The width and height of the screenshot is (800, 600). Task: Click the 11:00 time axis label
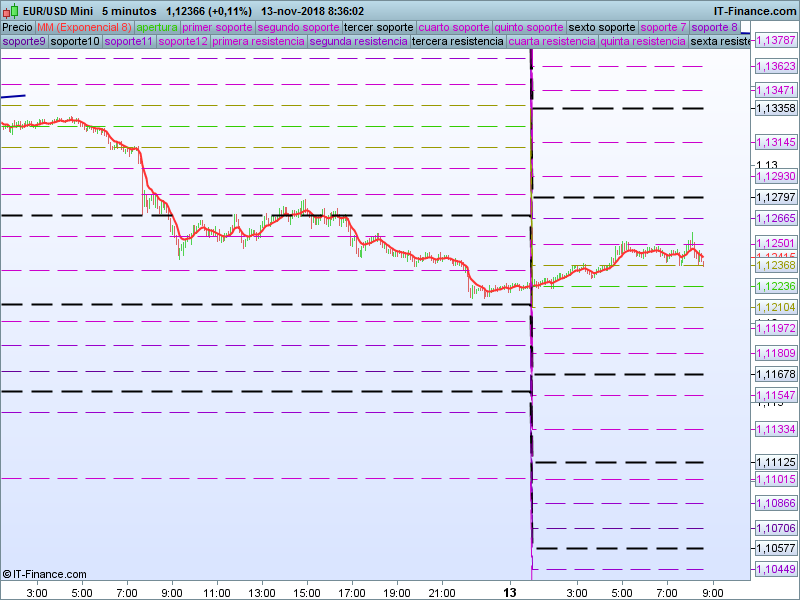click(217, 593)
